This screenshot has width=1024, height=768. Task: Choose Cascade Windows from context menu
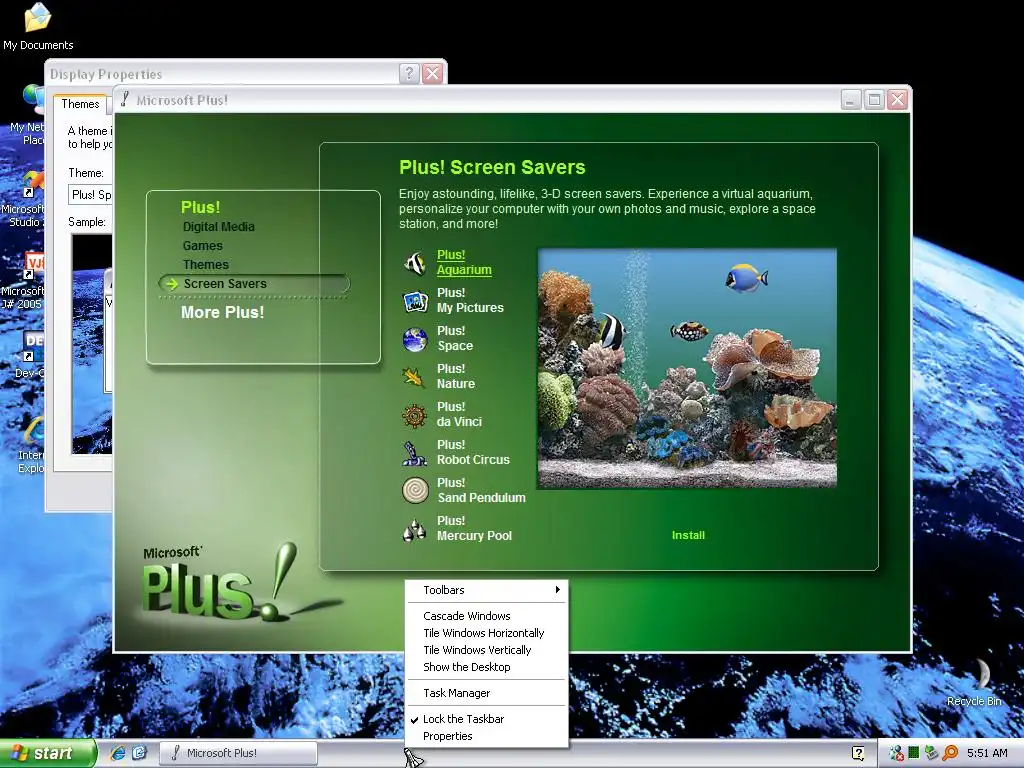pos(487,616)
